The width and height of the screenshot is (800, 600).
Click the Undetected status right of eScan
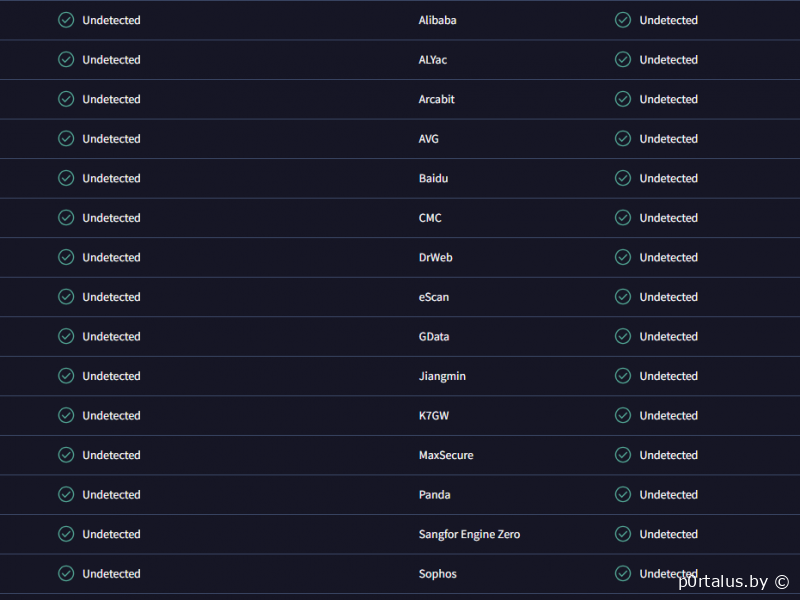(669, 297)
